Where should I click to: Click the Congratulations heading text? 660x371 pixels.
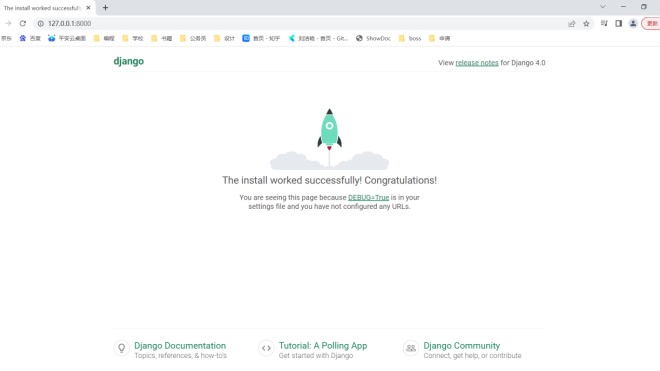pos(330,180)
